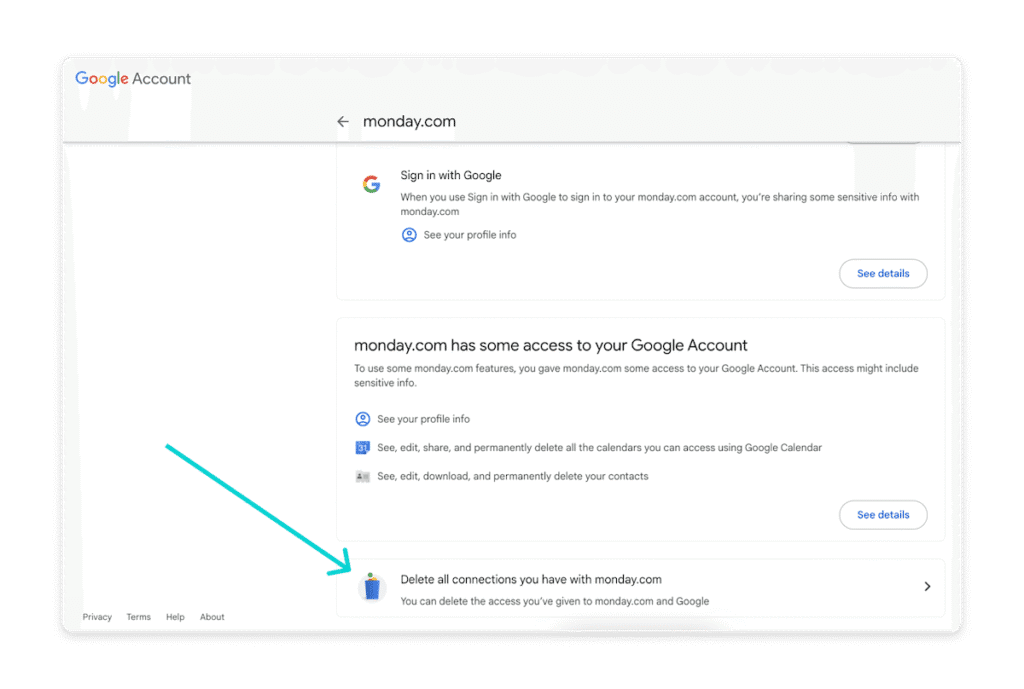Screen dimensions: 1024x689
Task: Open the Terms footer link
Action: coord(138,617)
